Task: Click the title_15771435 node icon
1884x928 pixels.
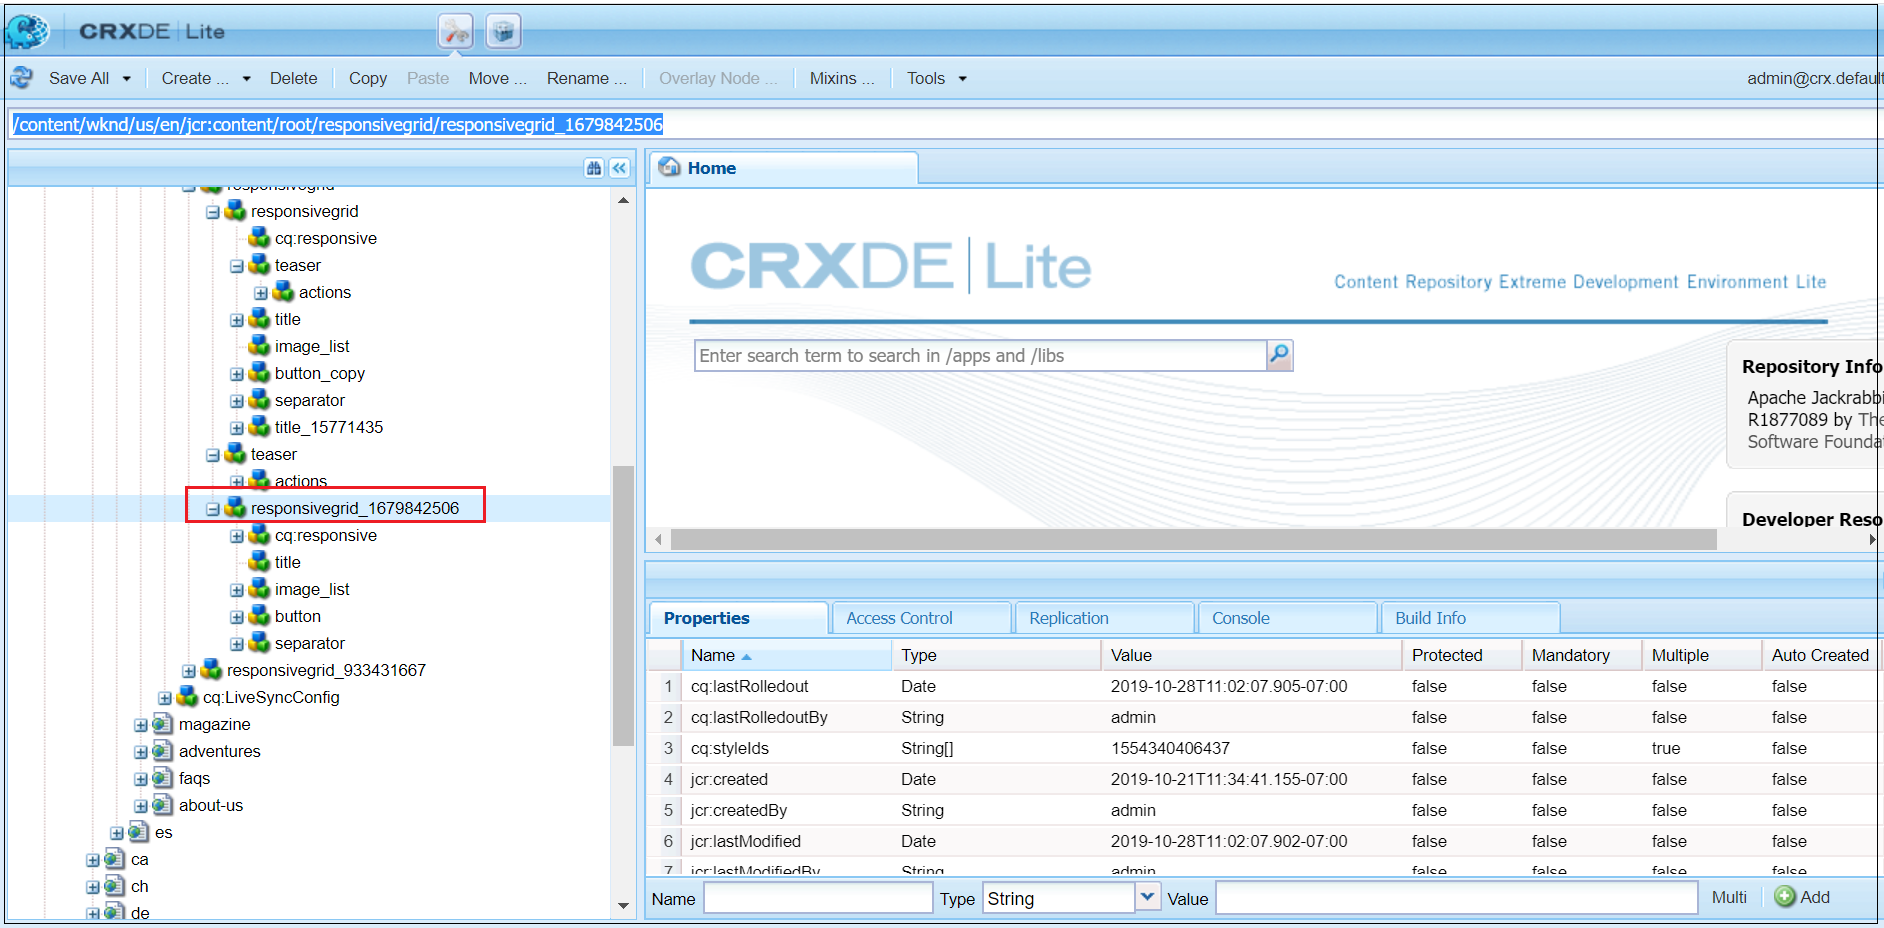Action: pos(259,426)
